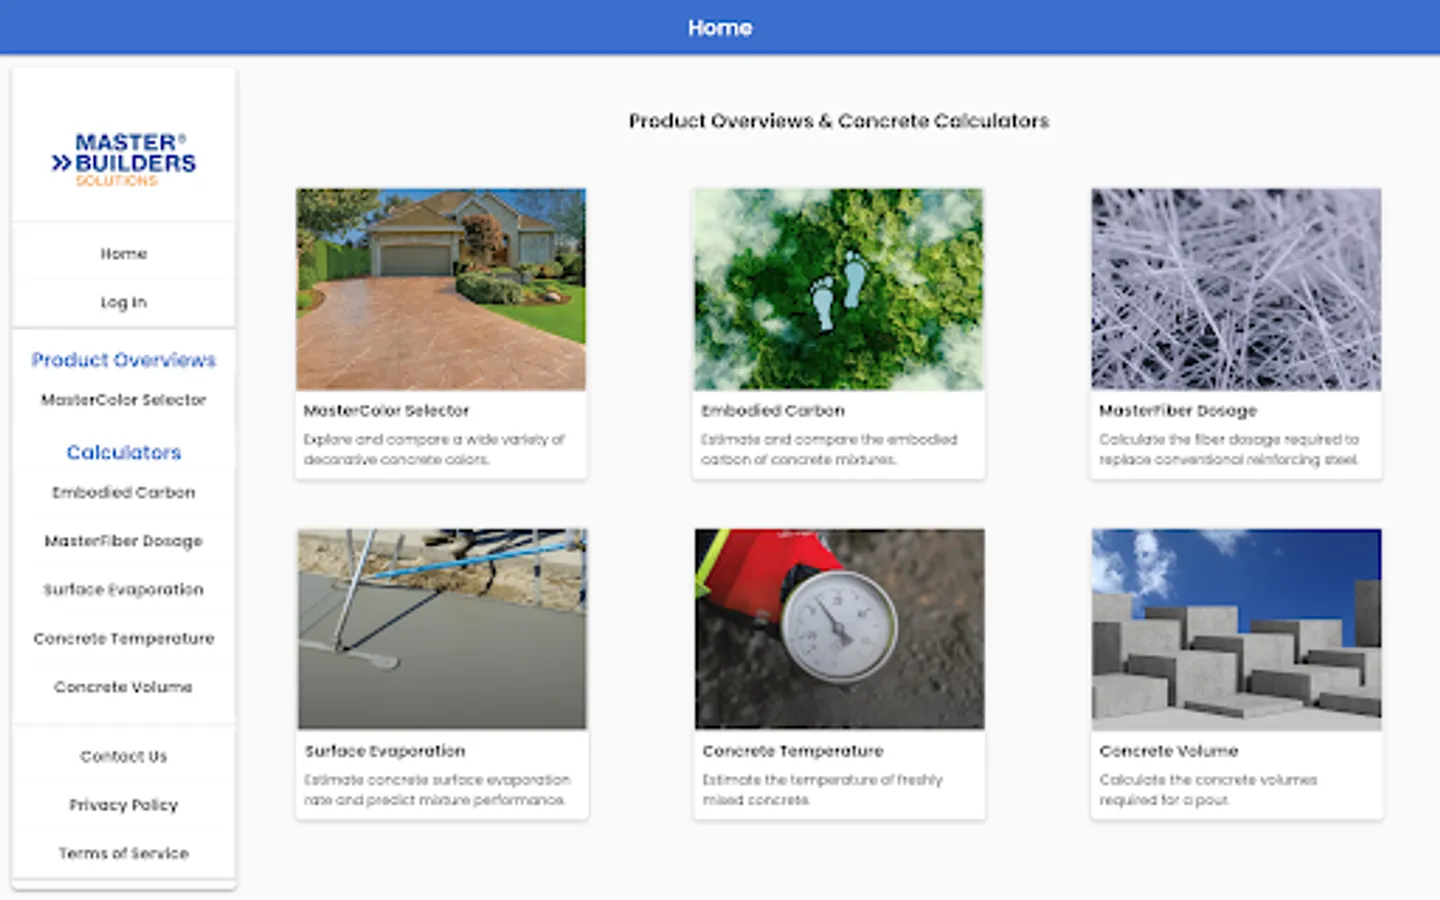
Task: Click 'Calculate the concrete volumes required' description
Action: (x=1208, y=789)
